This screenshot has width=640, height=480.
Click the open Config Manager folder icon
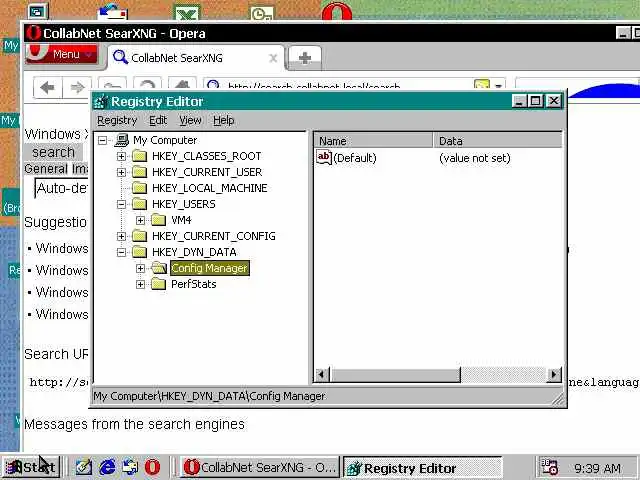tap(159, 268)
